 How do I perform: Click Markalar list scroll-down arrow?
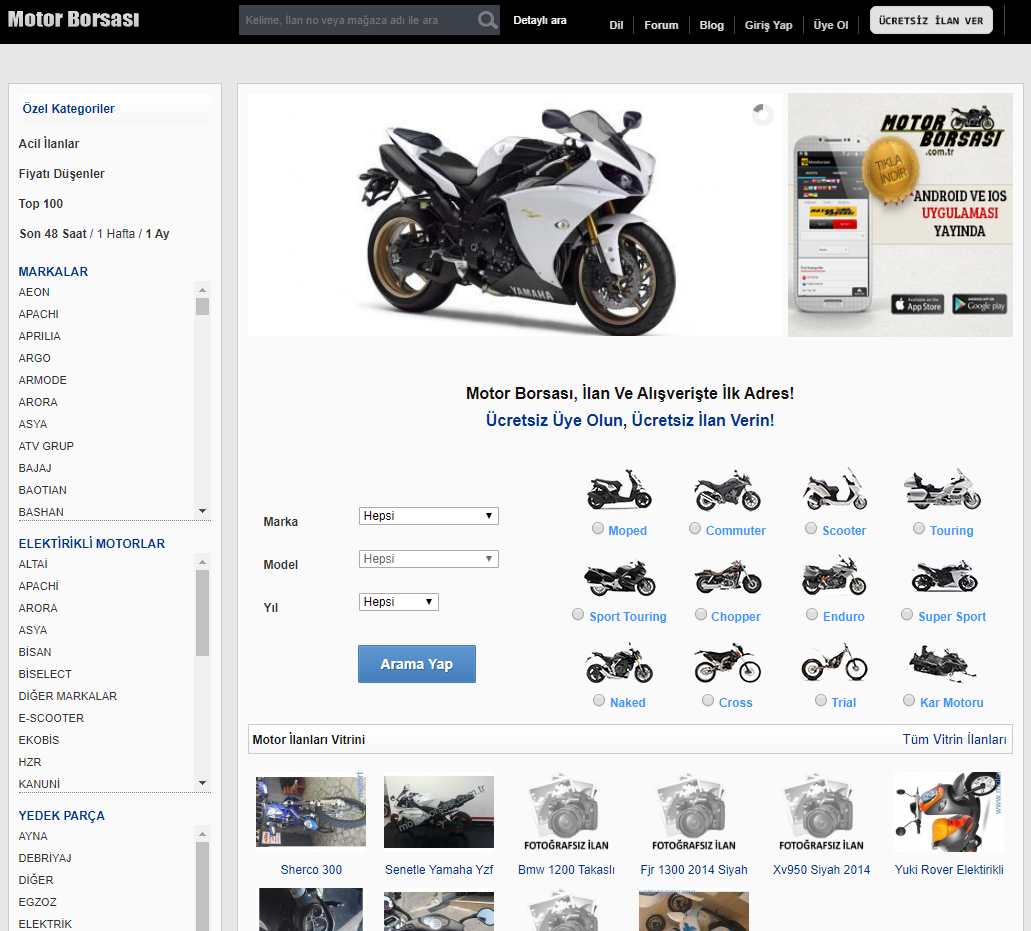click(203, 512)
